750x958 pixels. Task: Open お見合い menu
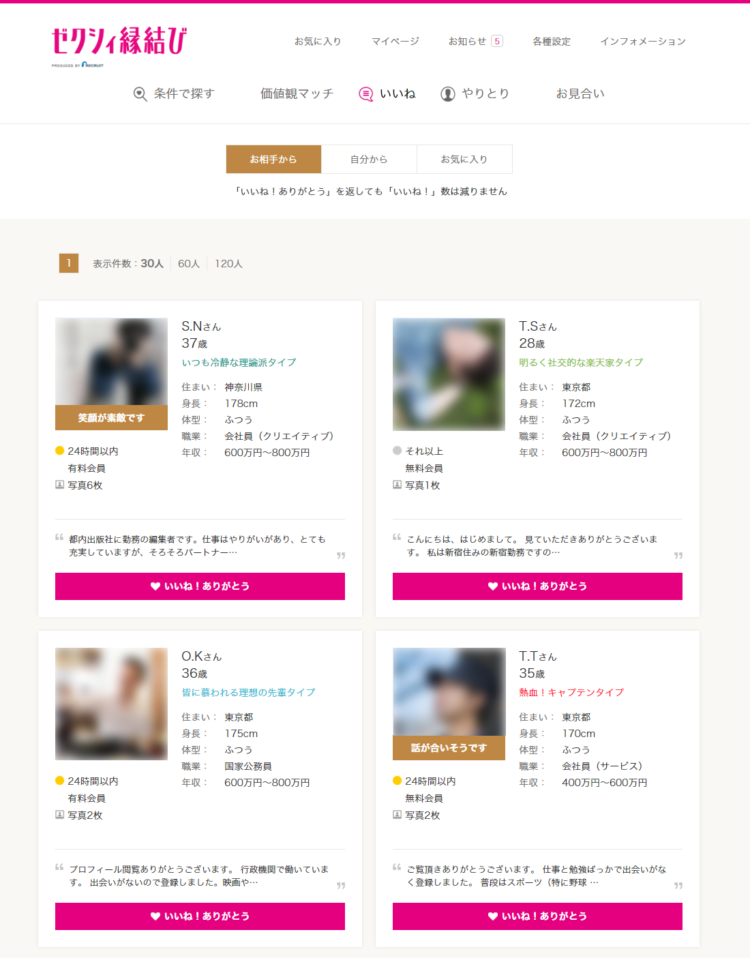pyautogui.click(x=580, y=94)
